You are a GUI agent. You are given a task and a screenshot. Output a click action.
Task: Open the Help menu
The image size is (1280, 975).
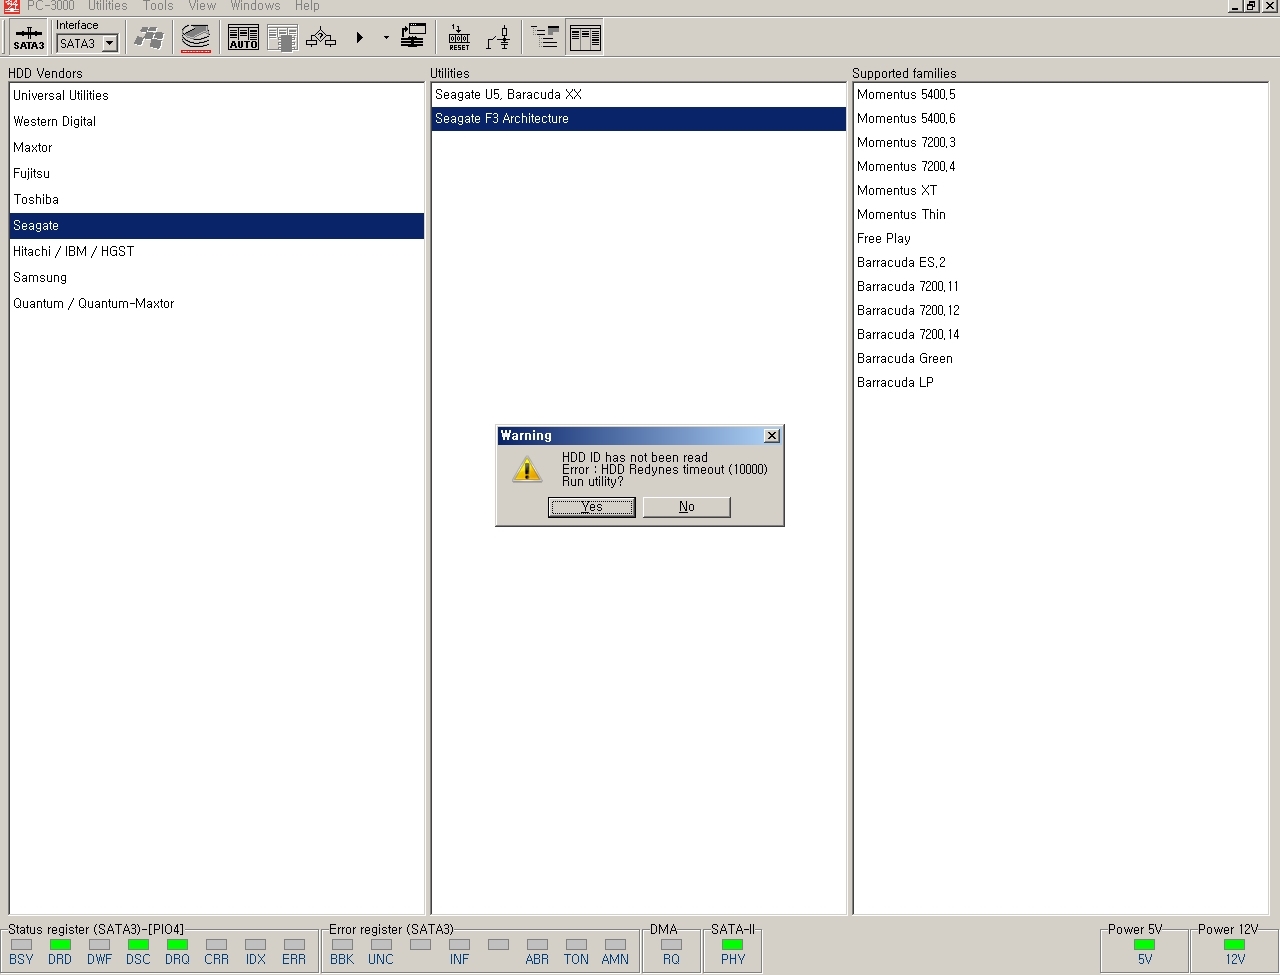pos(307,6)
